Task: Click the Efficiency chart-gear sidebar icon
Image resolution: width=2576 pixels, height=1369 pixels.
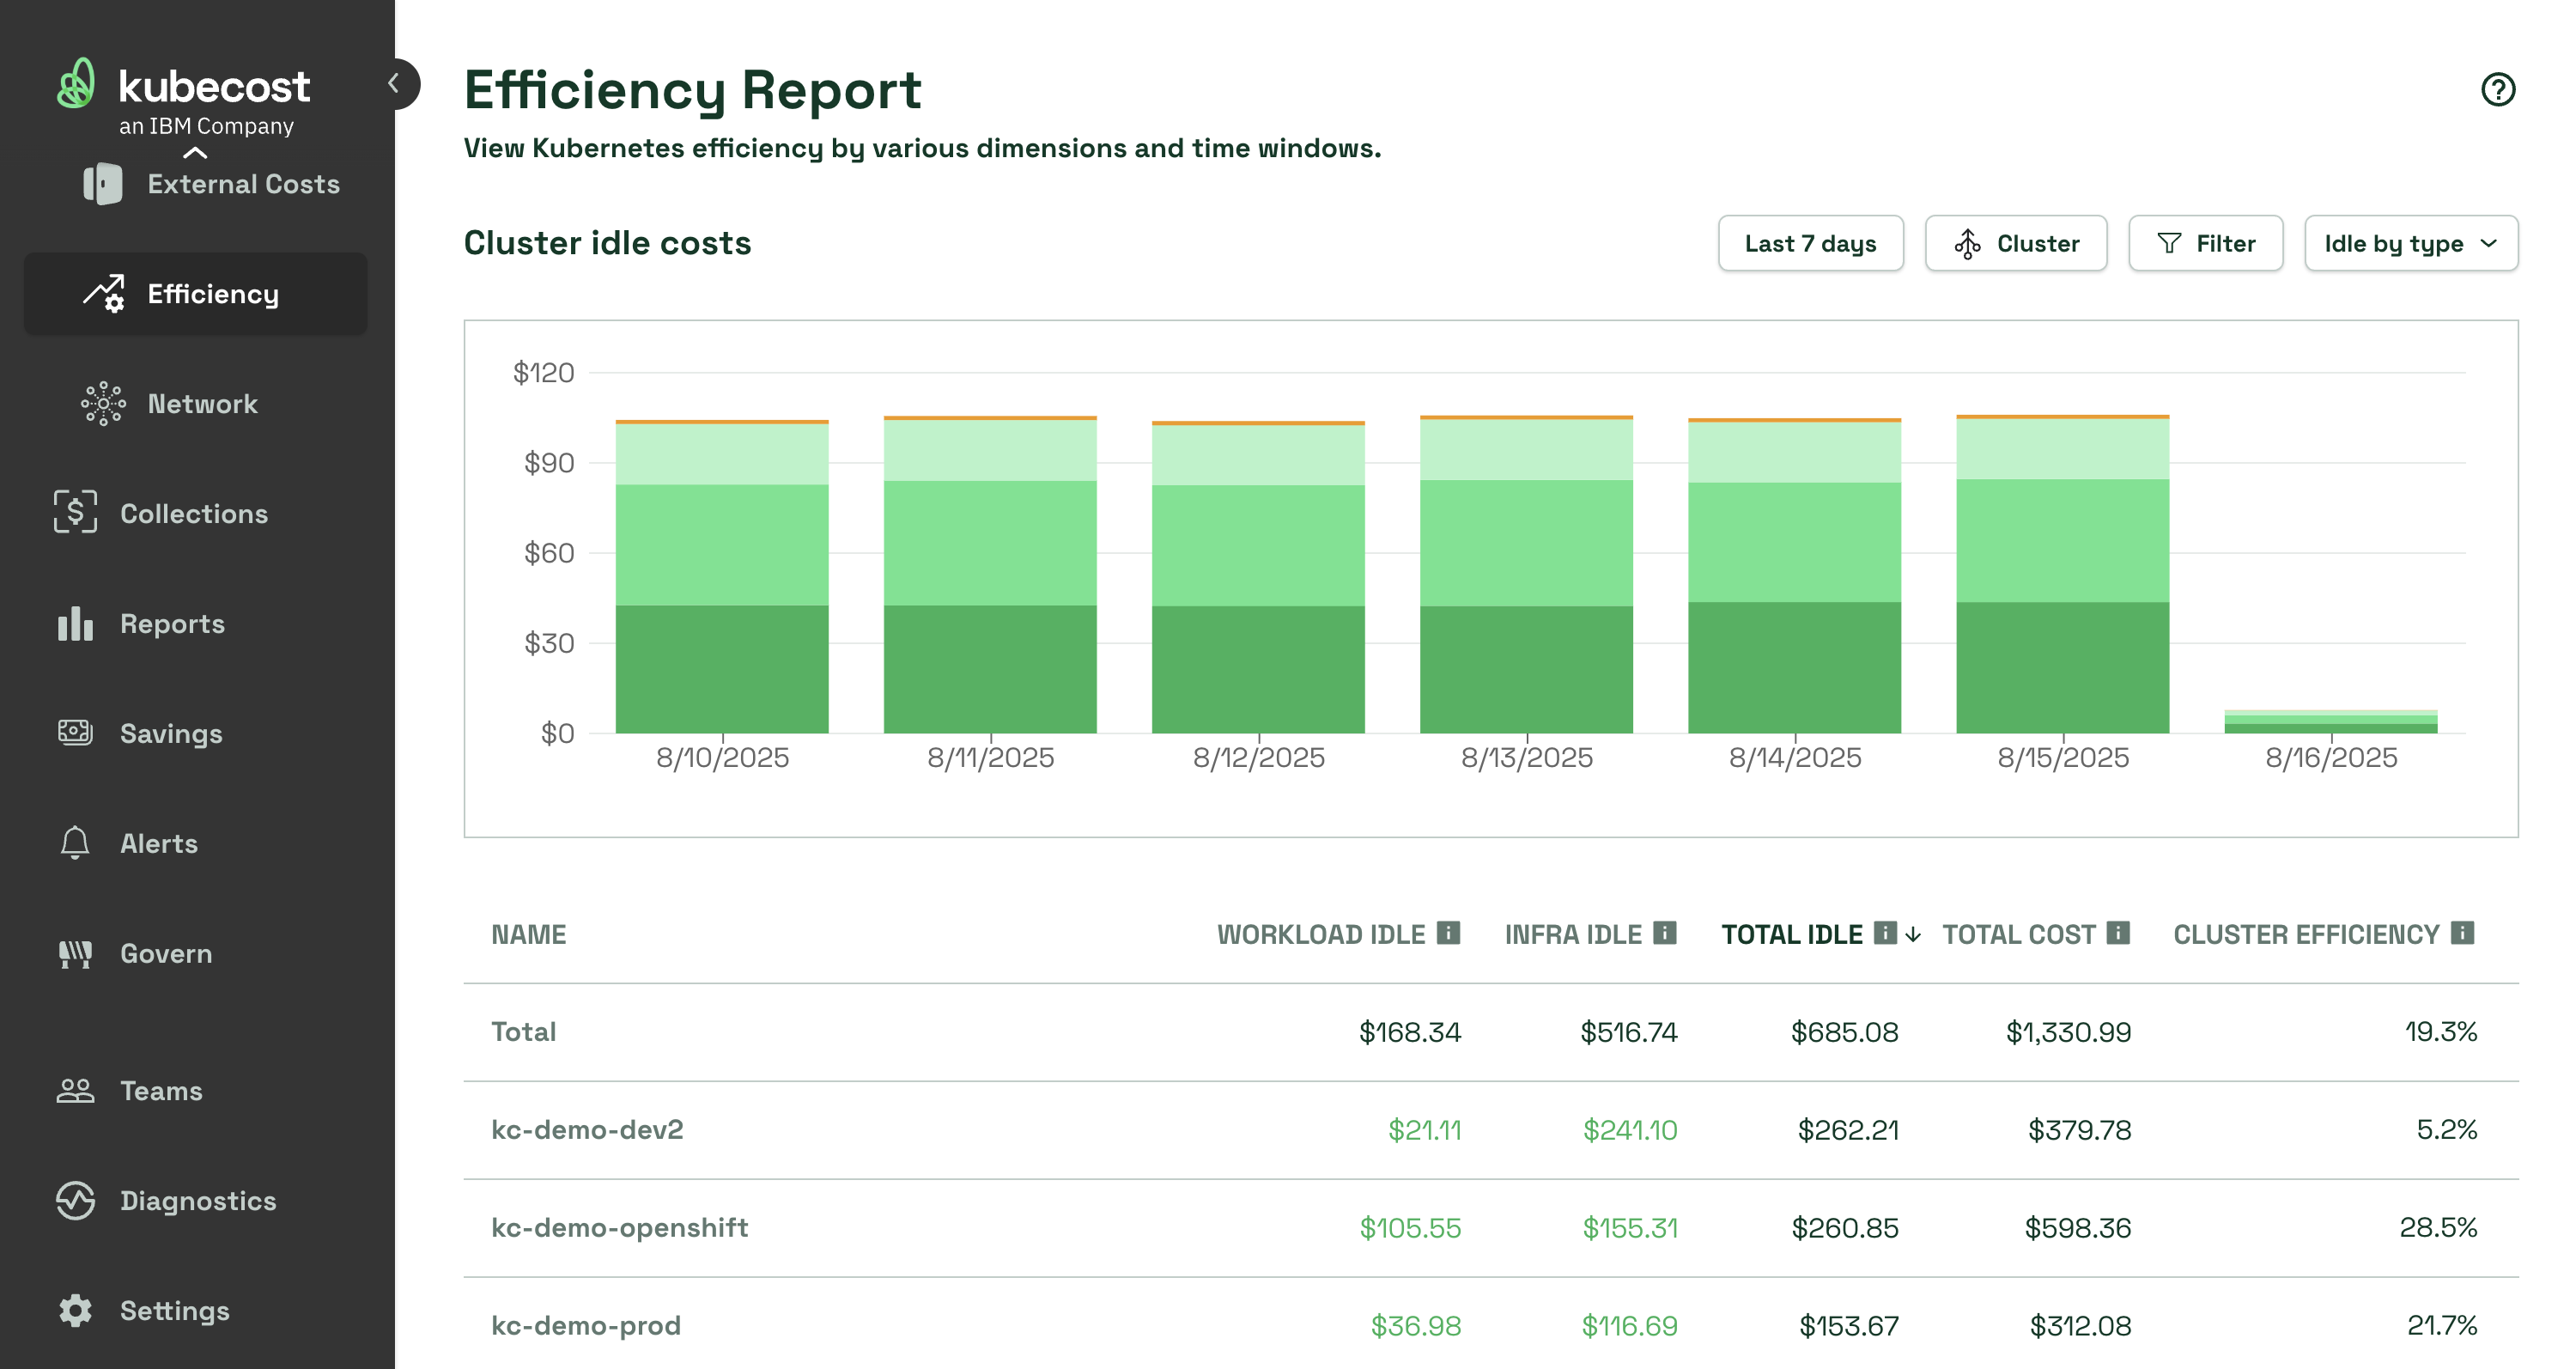Action: pos(104,294)
